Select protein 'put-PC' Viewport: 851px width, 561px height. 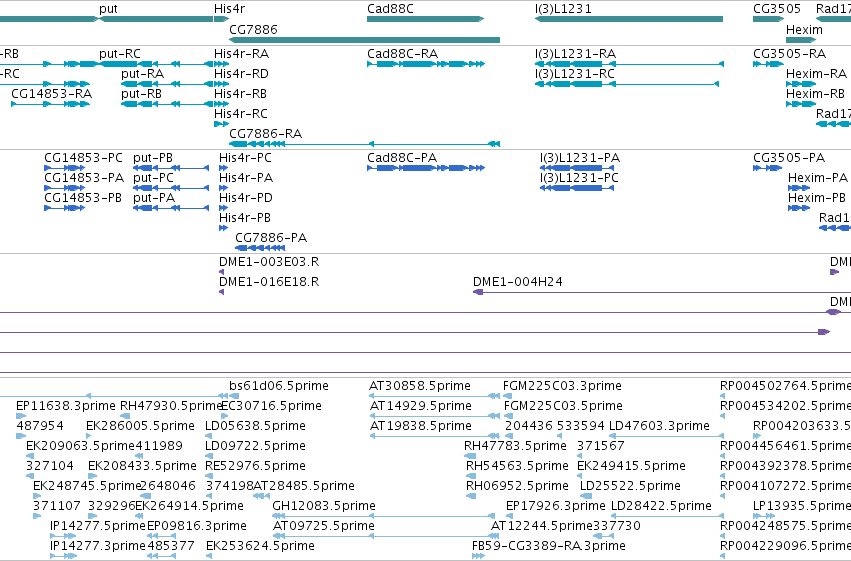153,178
